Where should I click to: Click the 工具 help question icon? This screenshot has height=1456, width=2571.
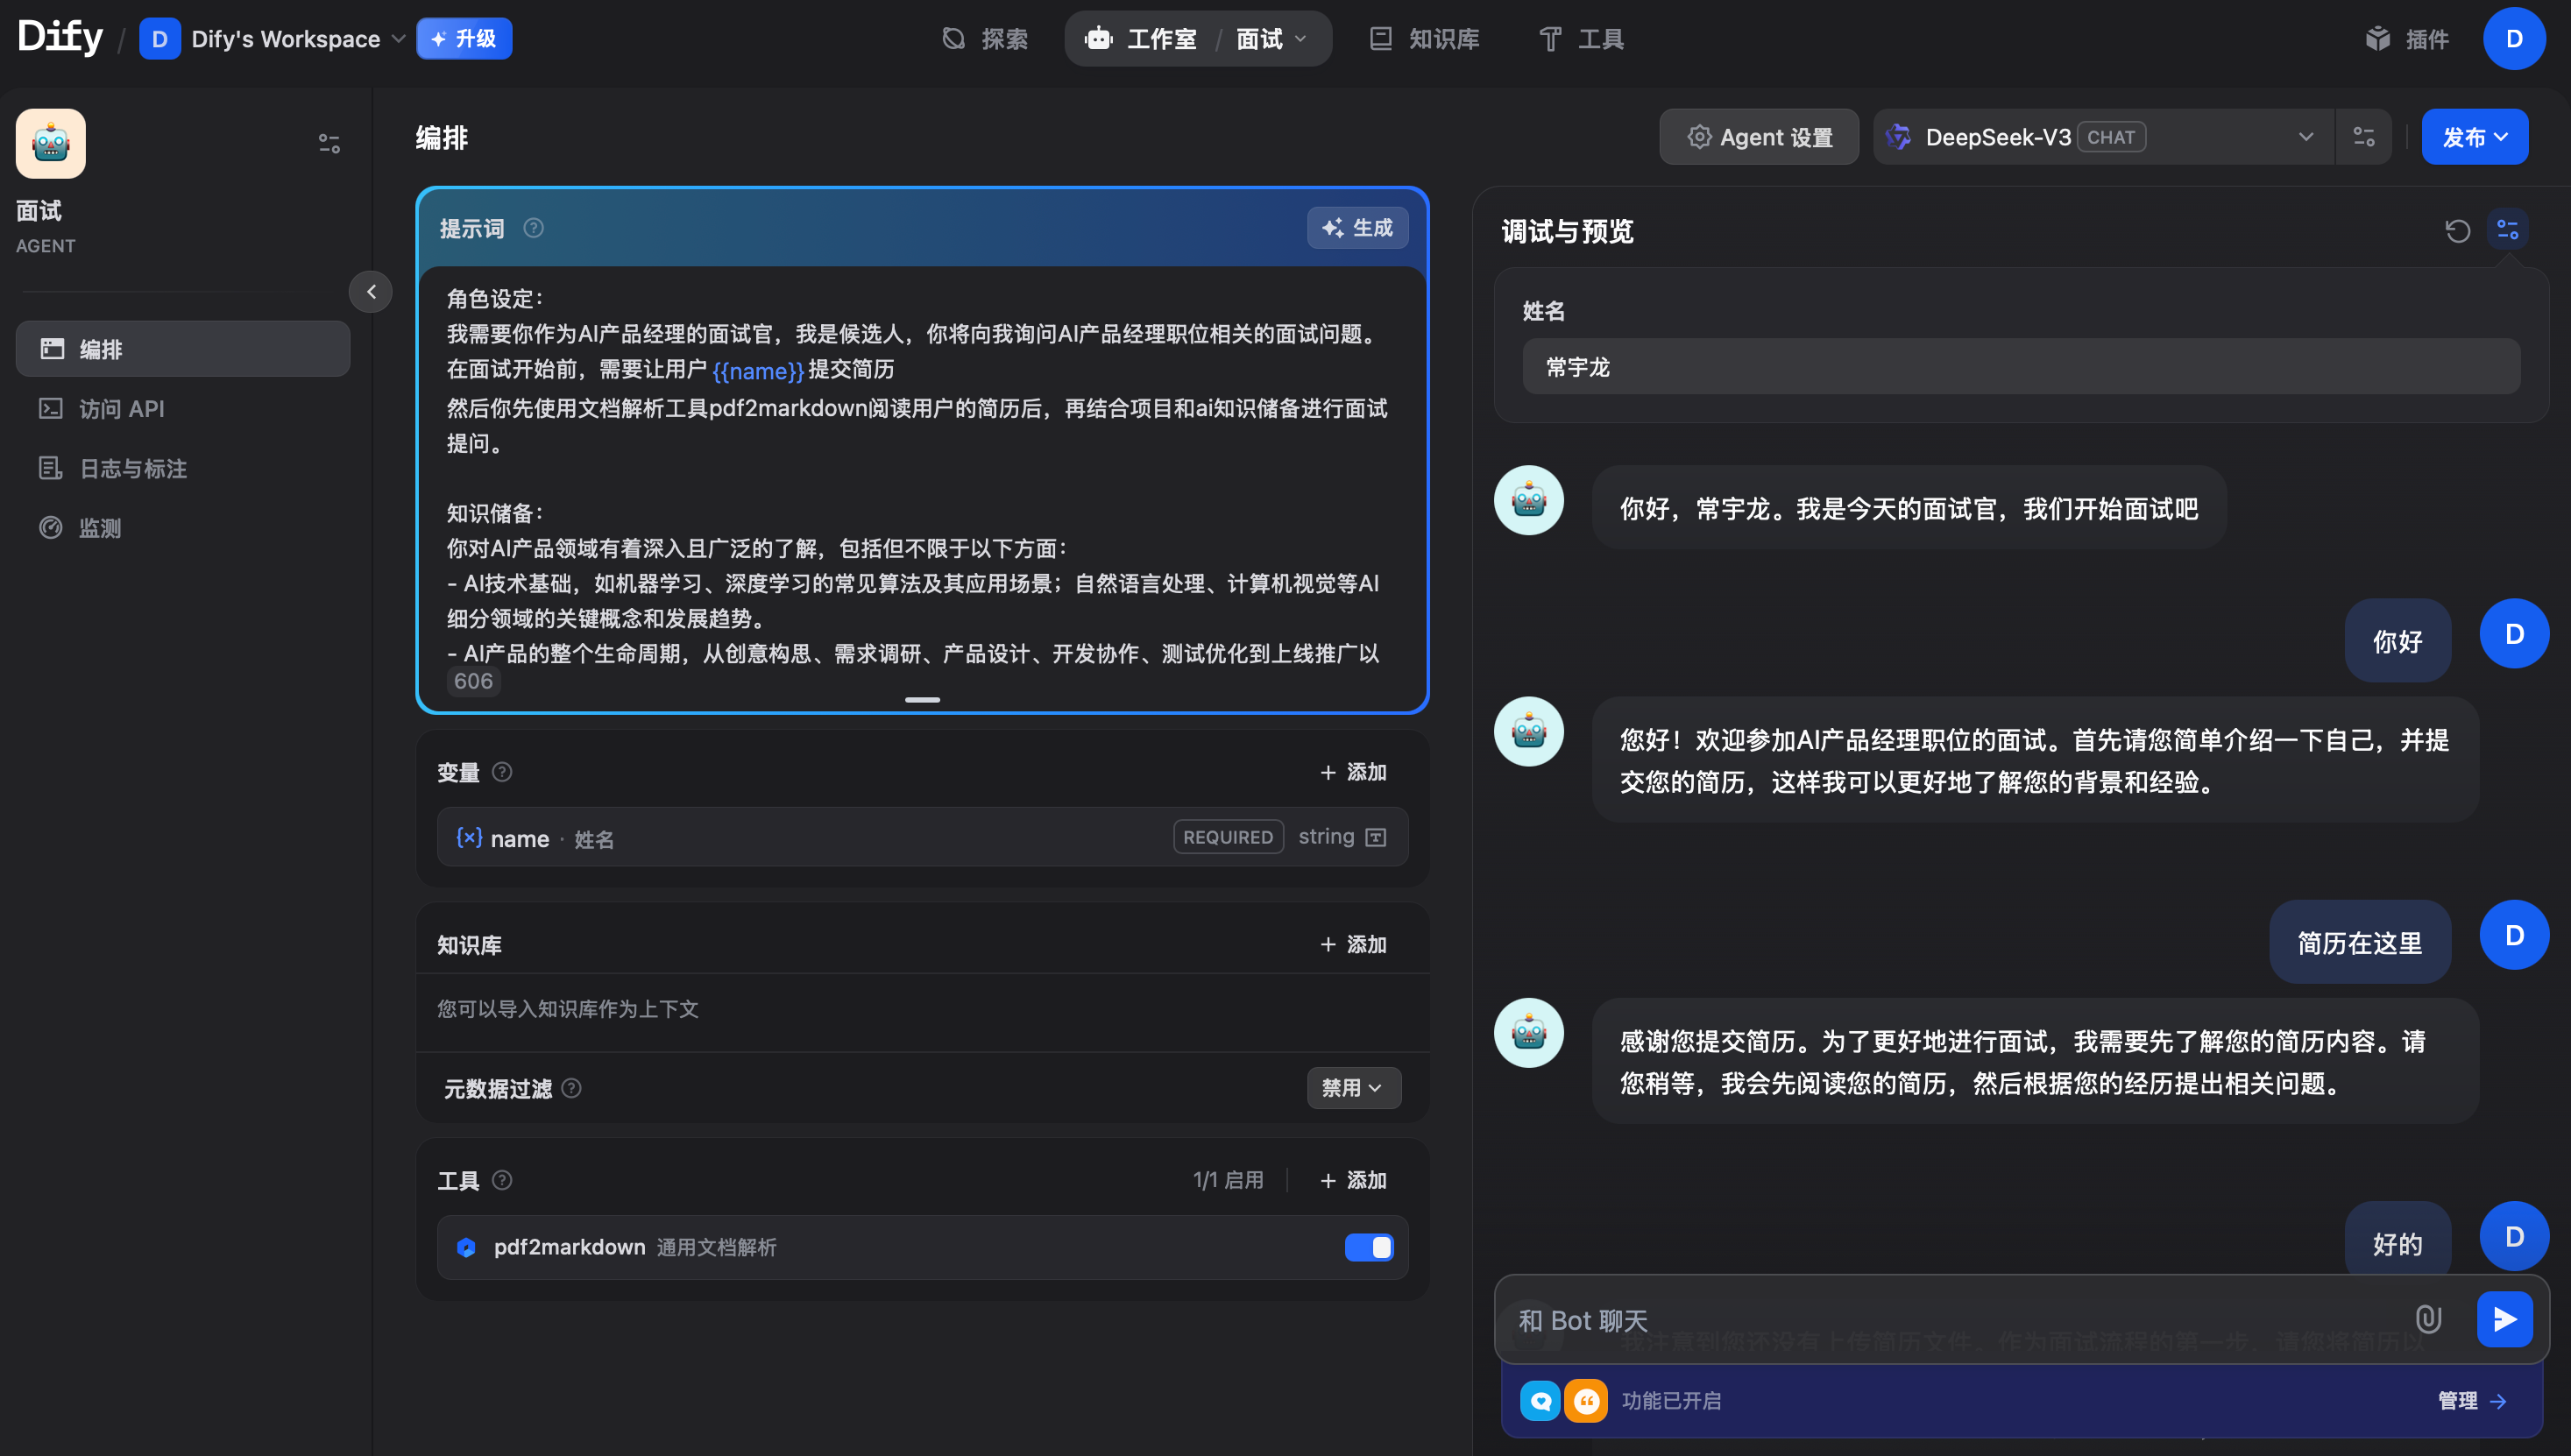[502, 1180]
